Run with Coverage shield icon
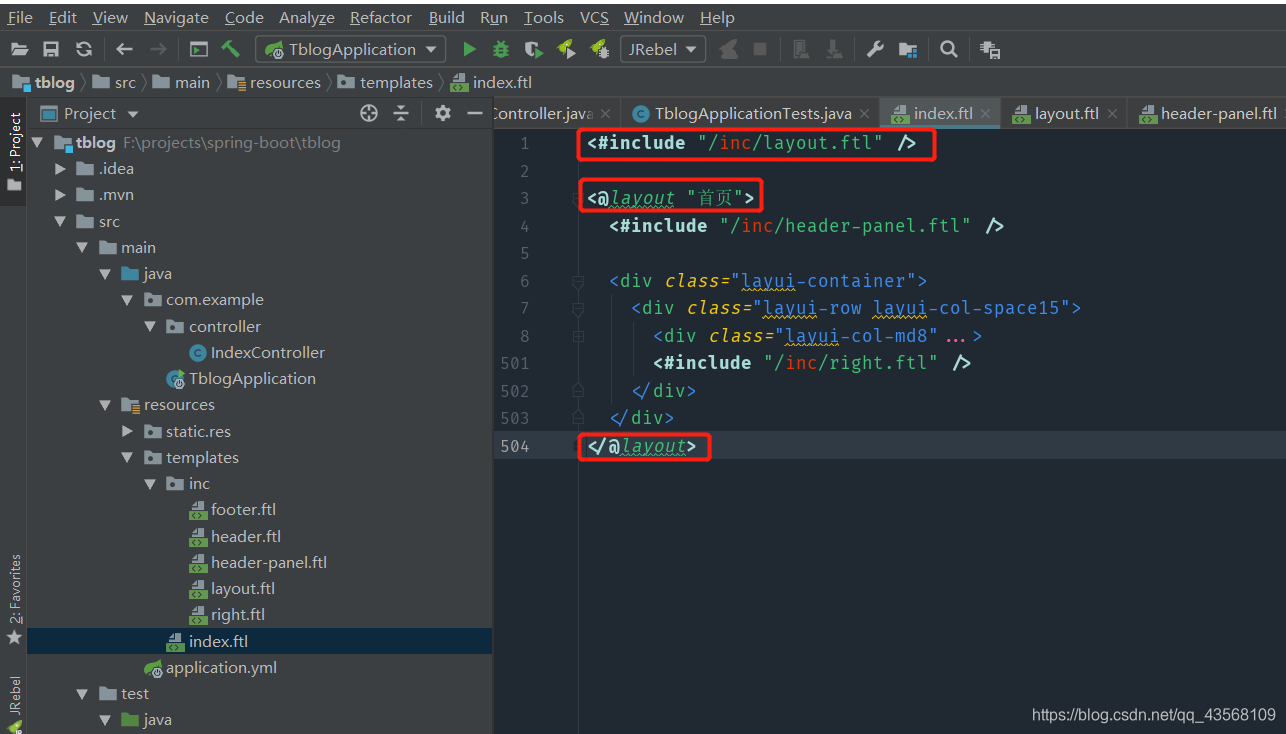 click(534, 49)
